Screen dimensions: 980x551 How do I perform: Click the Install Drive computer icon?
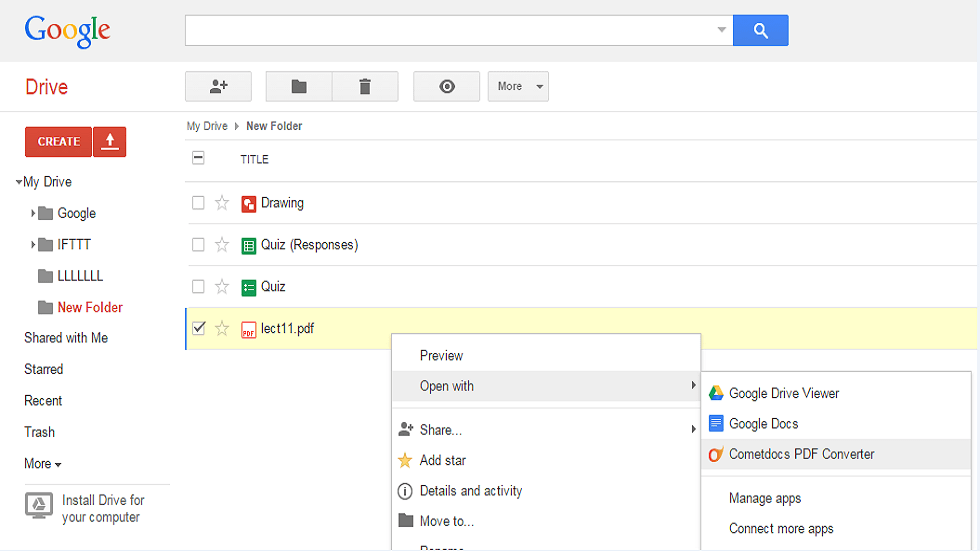point(39,505)
